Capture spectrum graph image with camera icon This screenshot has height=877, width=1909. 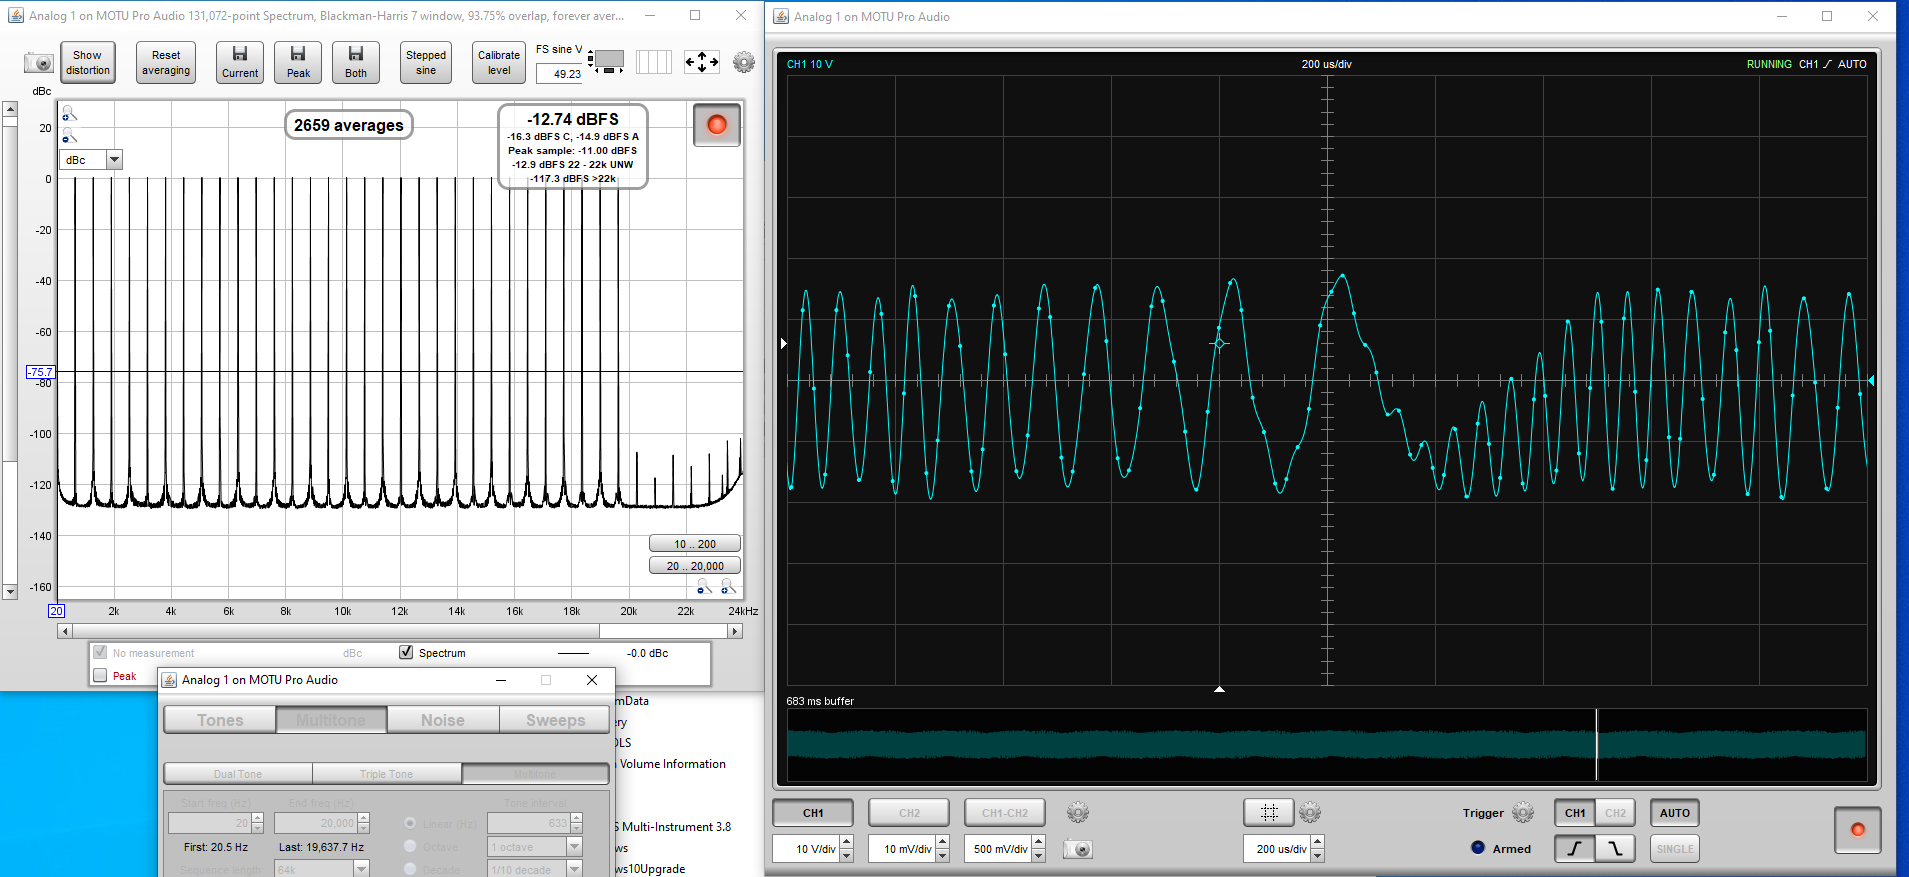[39, 63]
